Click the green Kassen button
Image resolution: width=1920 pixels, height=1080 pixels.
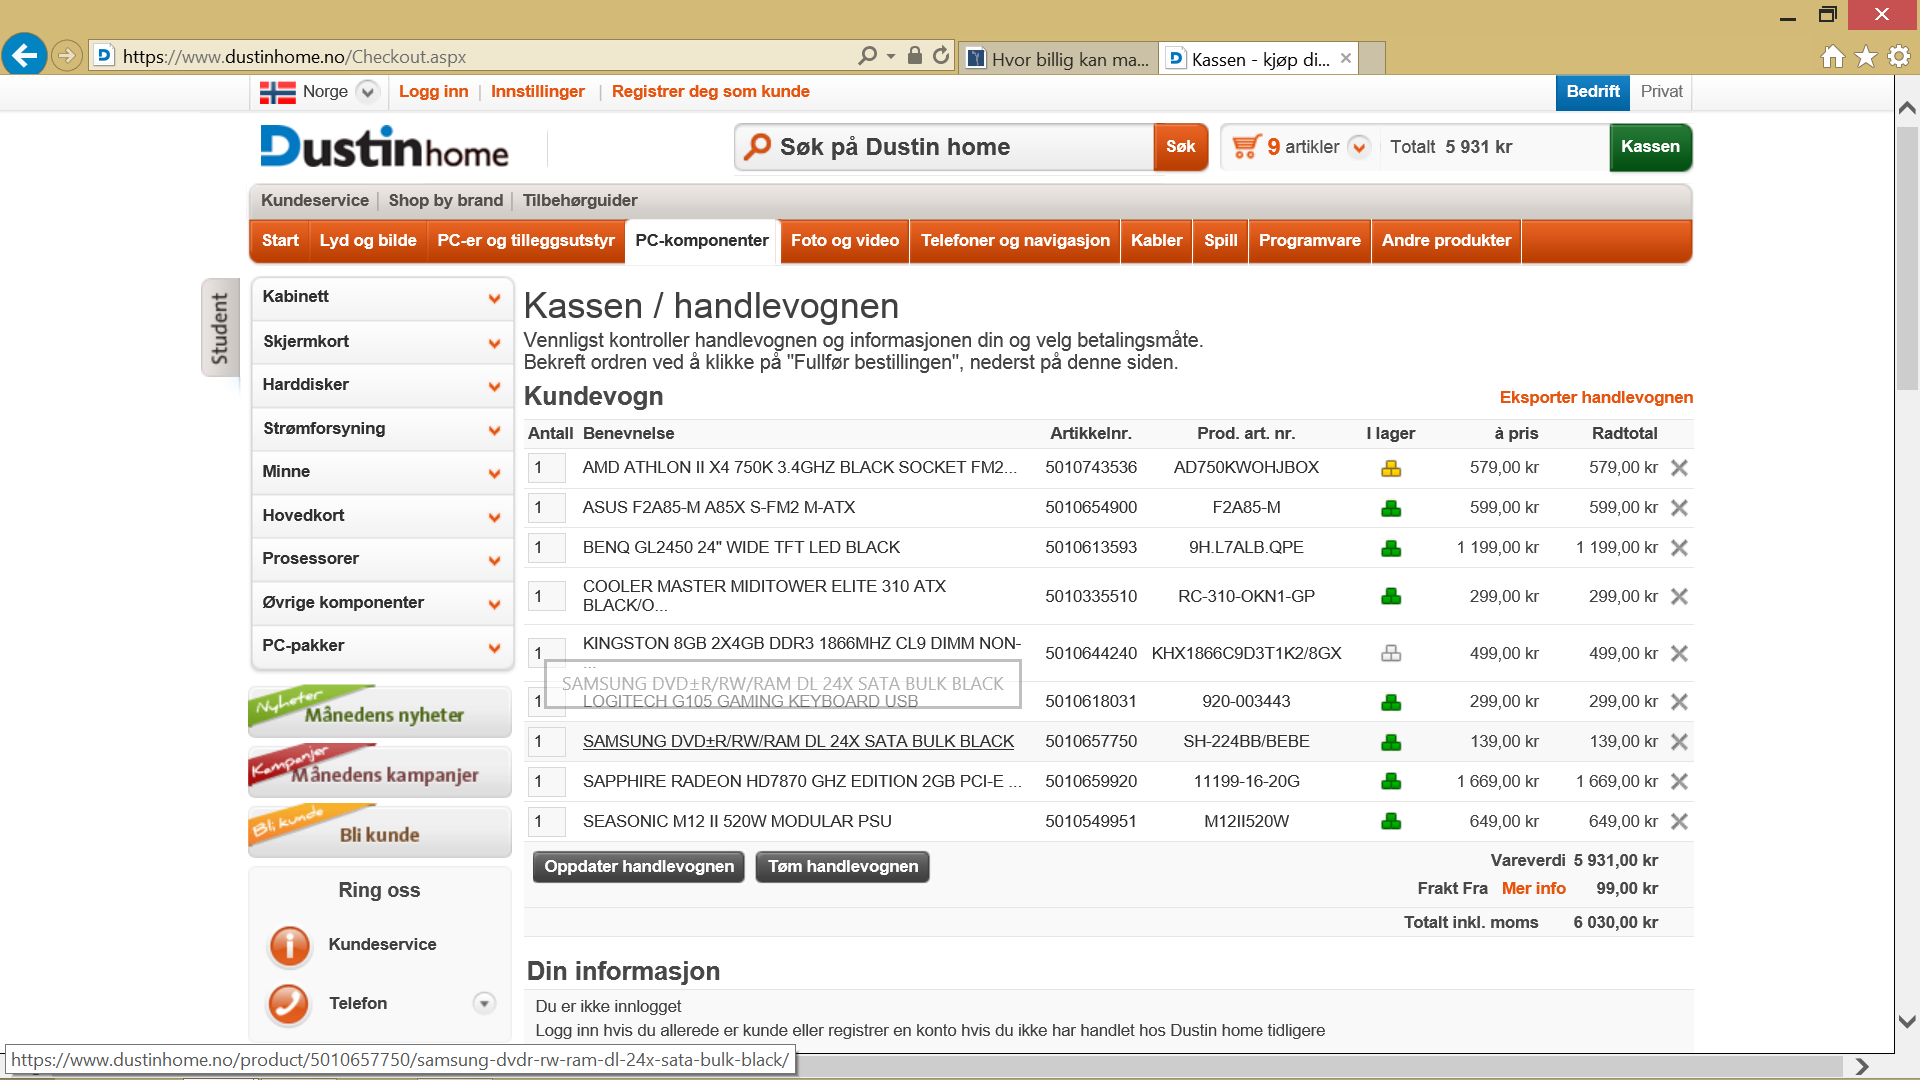(x=1650, y=147)
